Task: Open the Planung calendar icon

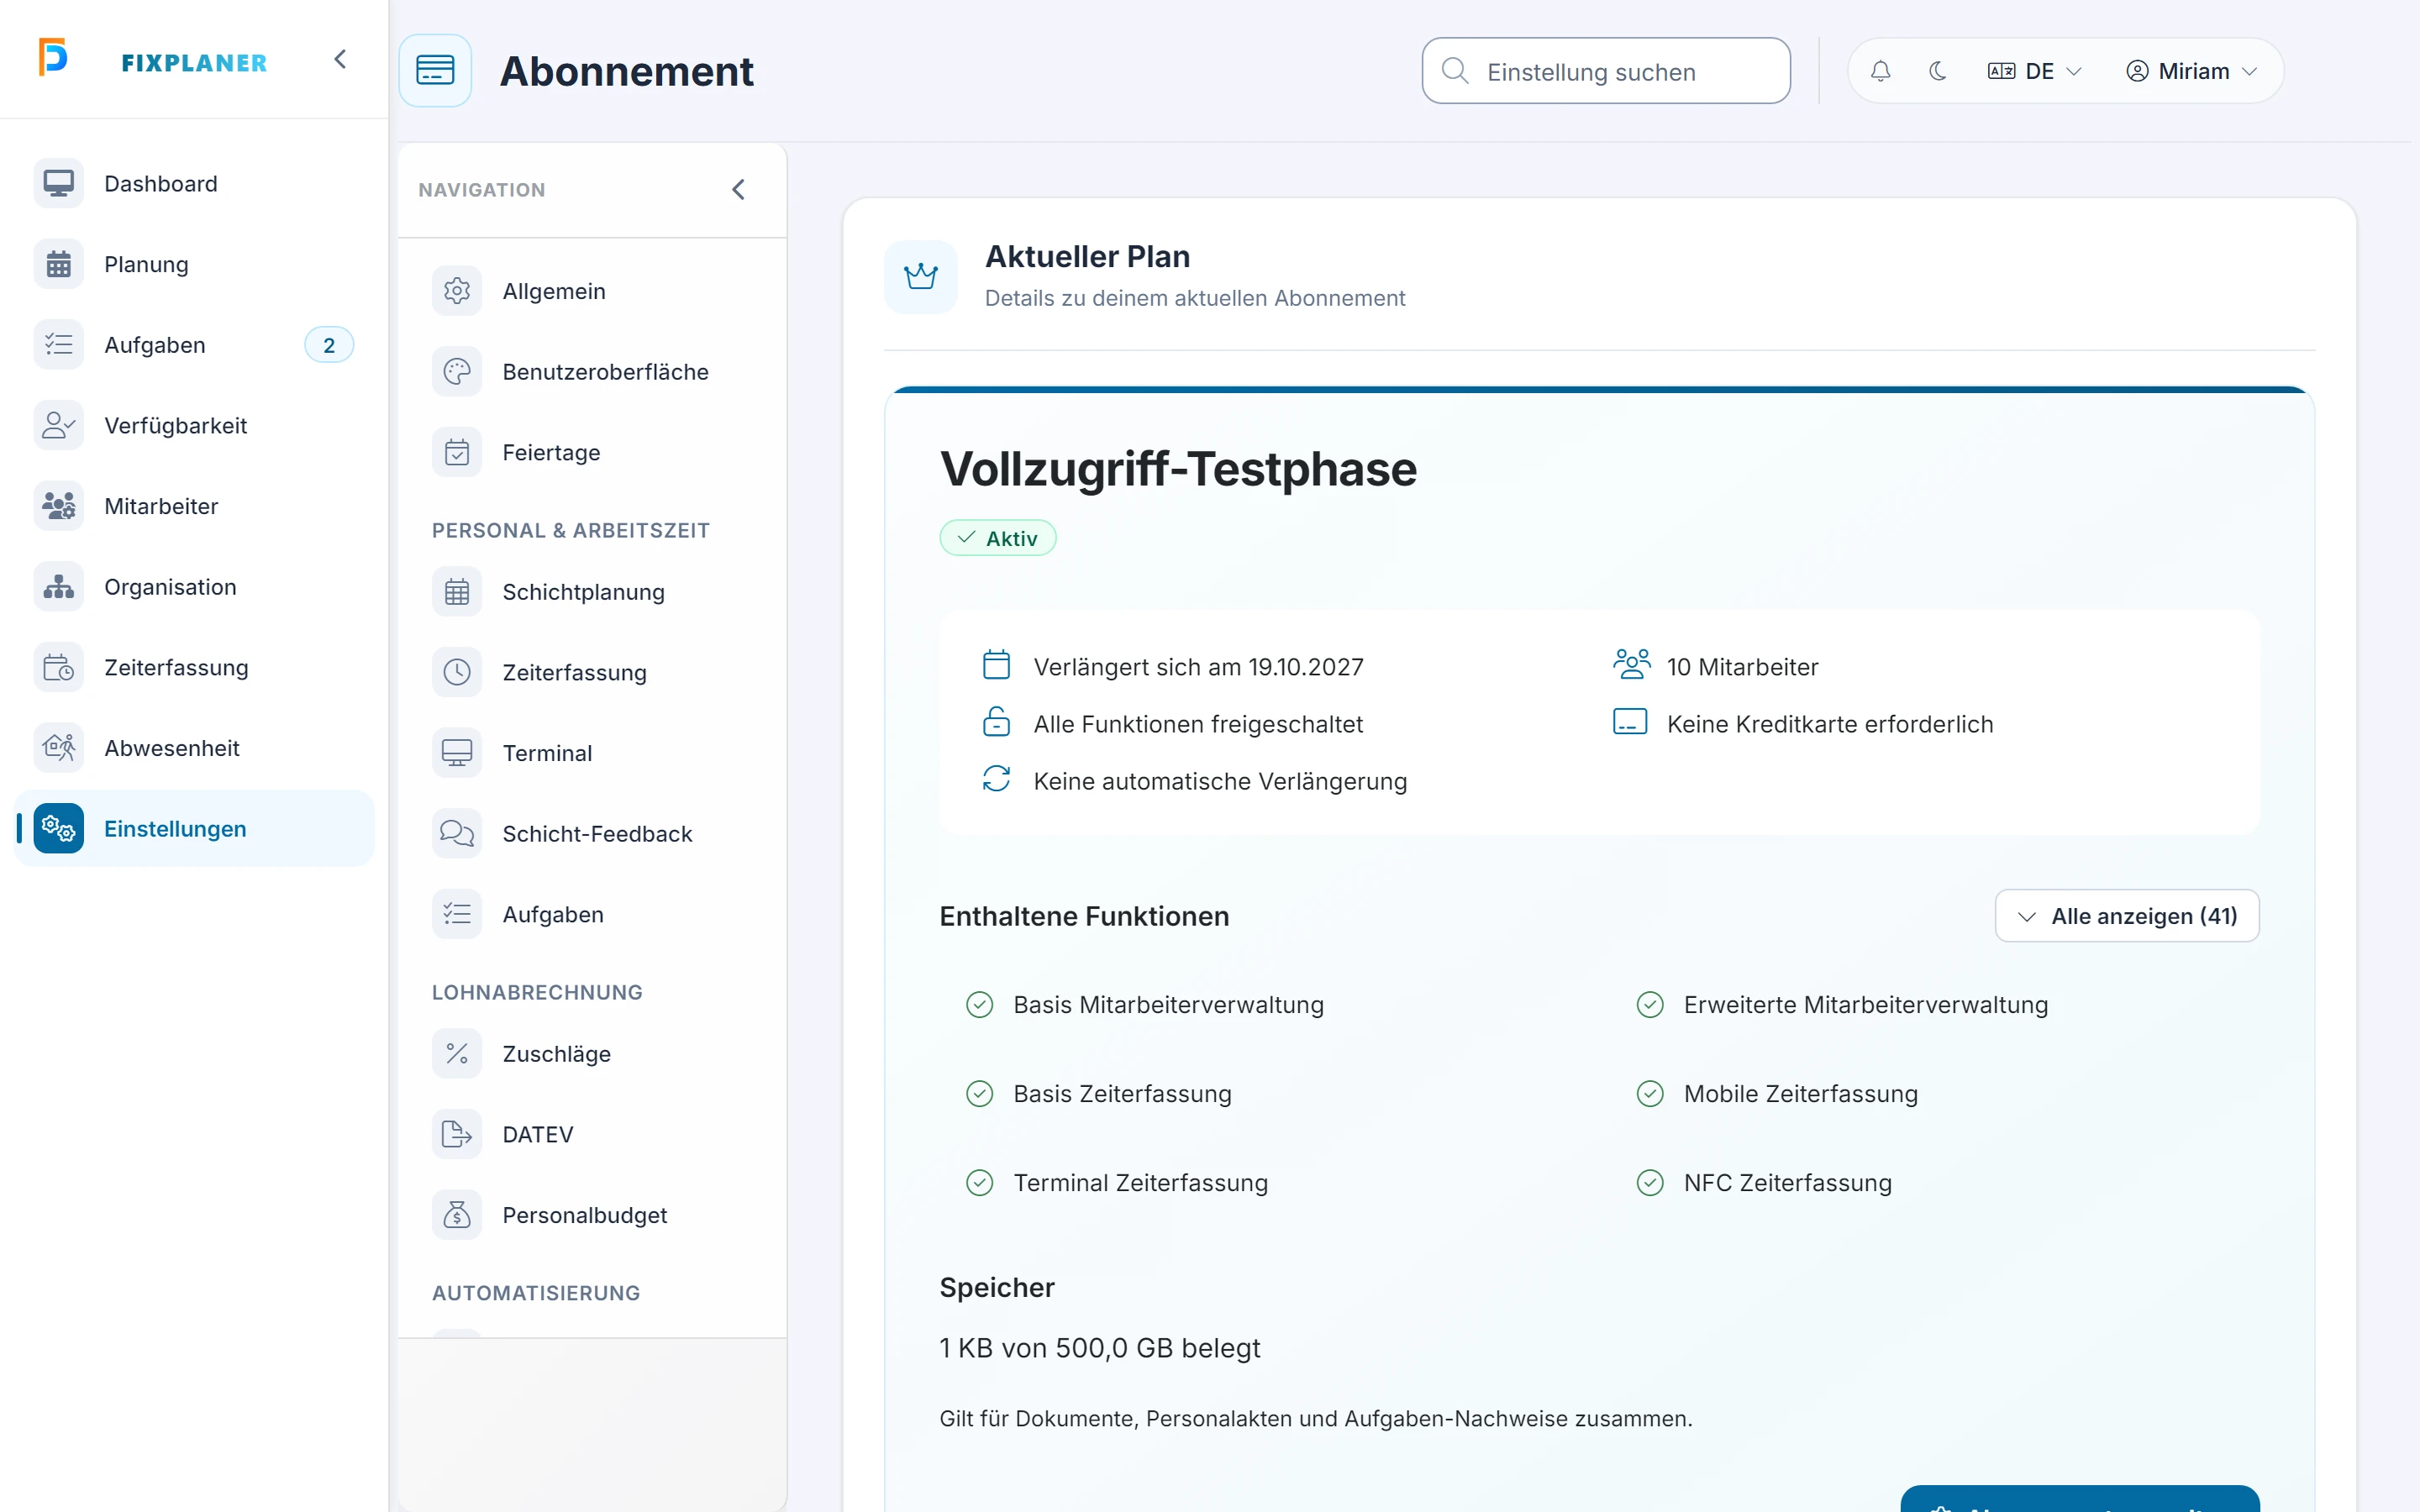Action: [x=58, y=264]
